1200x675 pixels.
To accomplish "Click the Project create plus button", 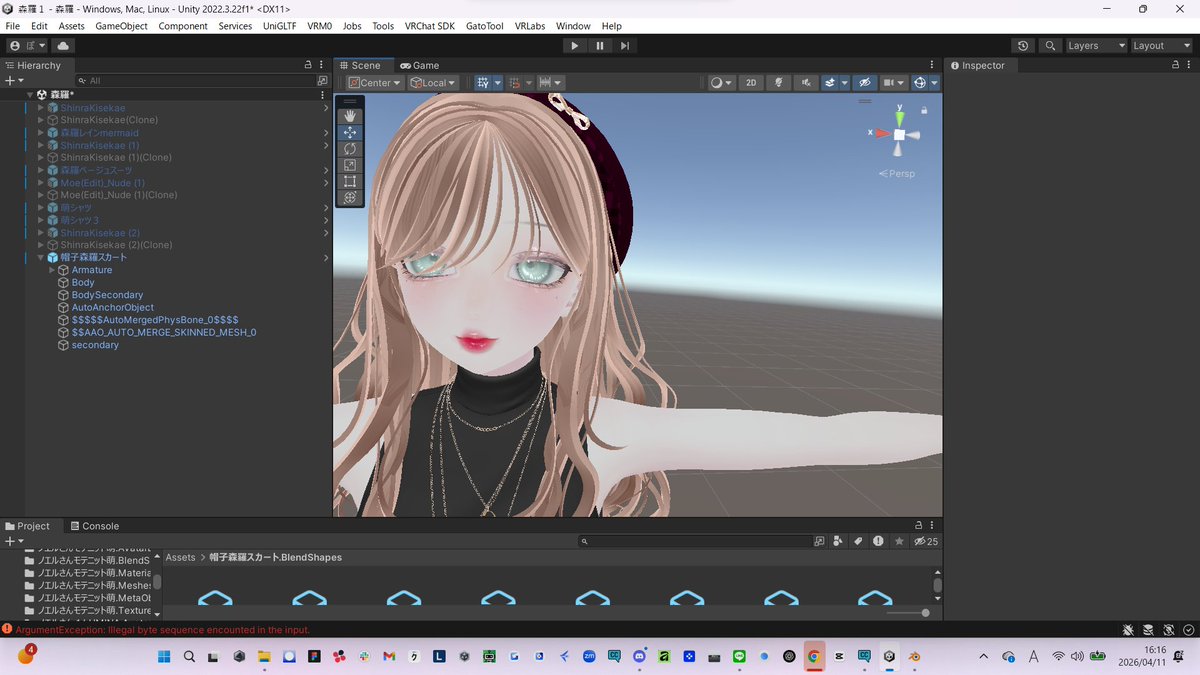I will 13,541.
